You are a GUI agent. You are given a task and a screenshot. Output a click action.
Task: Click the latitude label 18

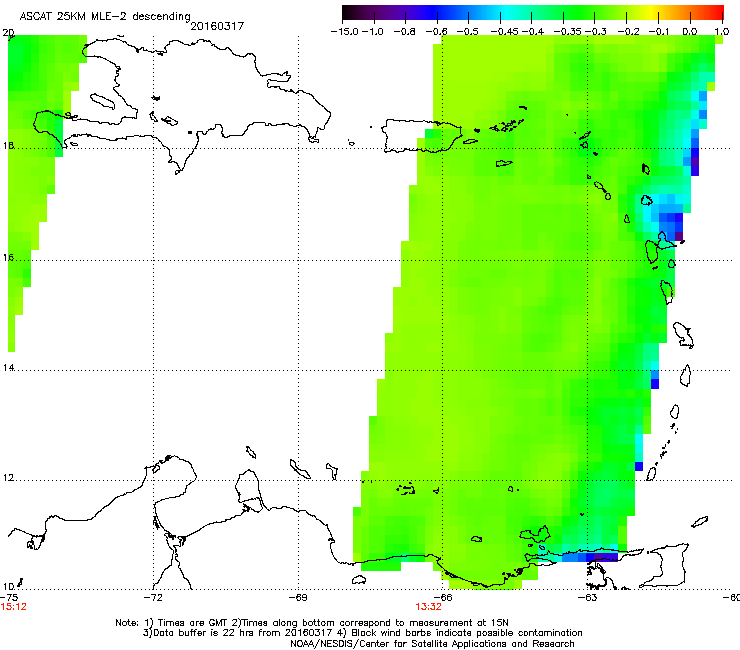click(x=8, y=146)
